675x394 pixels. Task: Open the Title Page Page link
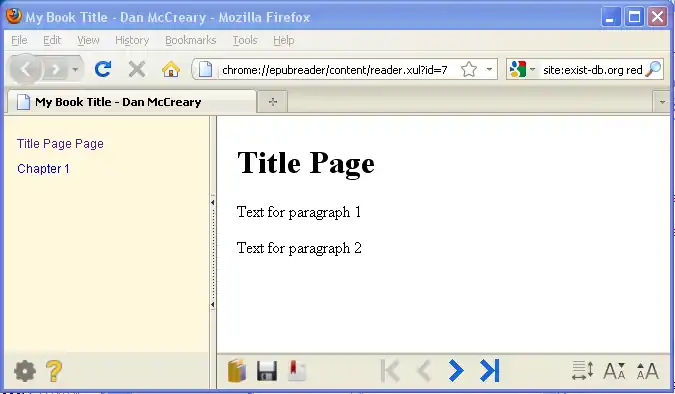pos(60,143)
